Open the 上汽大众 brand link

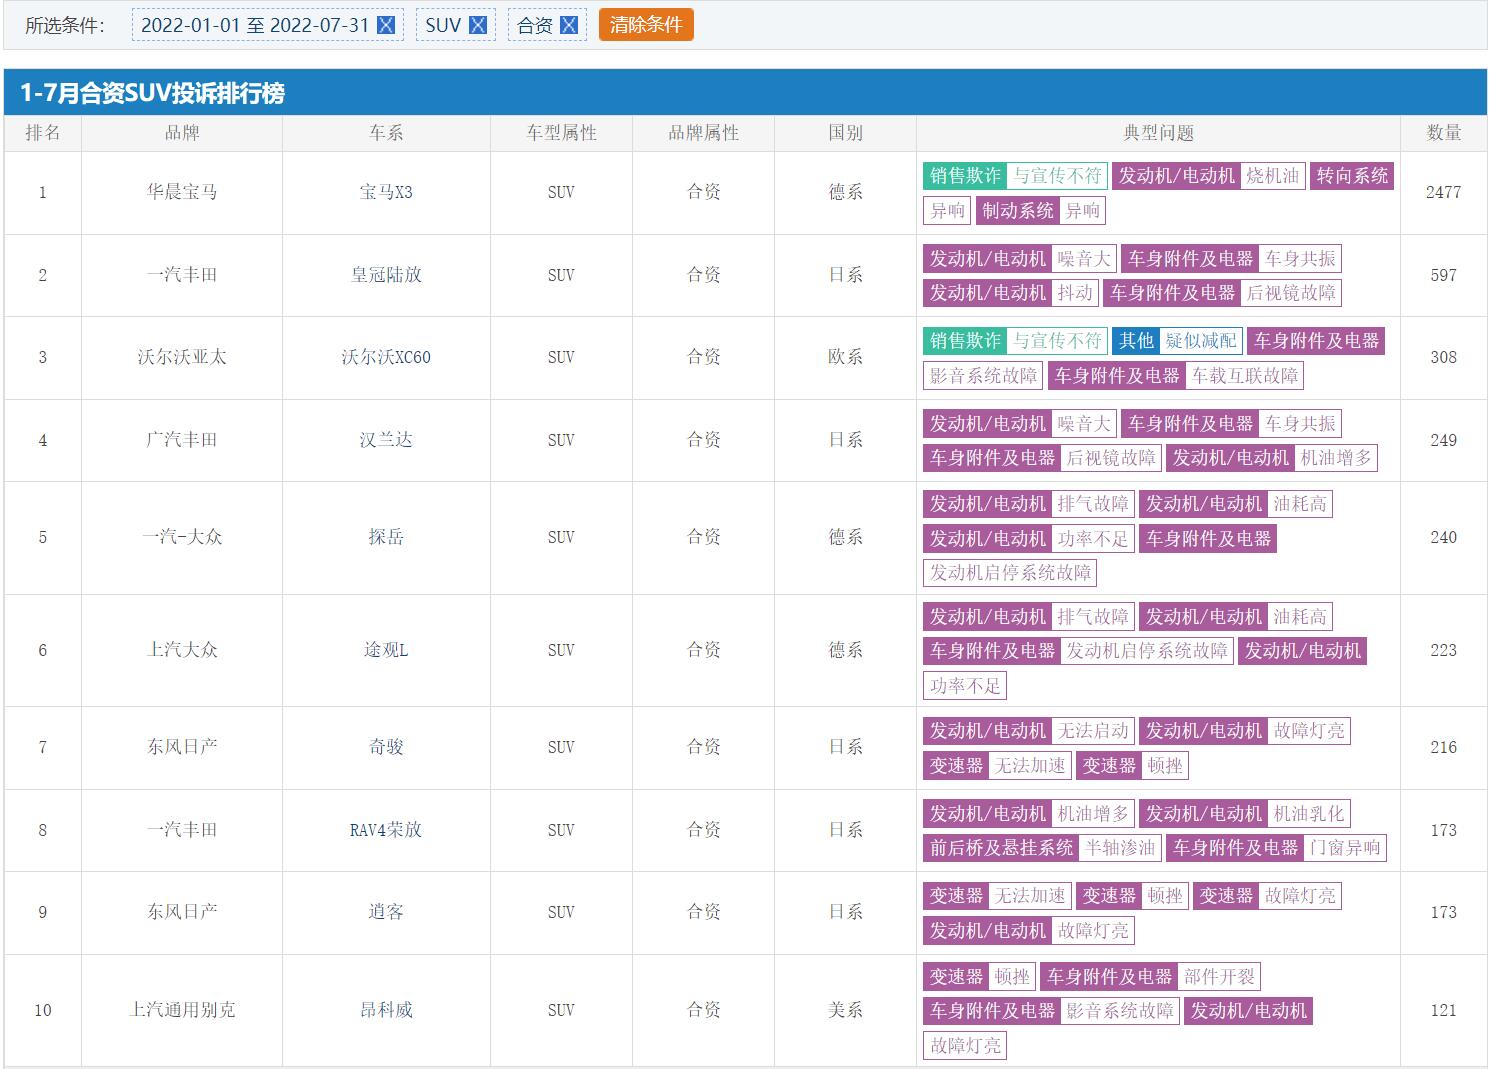point(182,650)
